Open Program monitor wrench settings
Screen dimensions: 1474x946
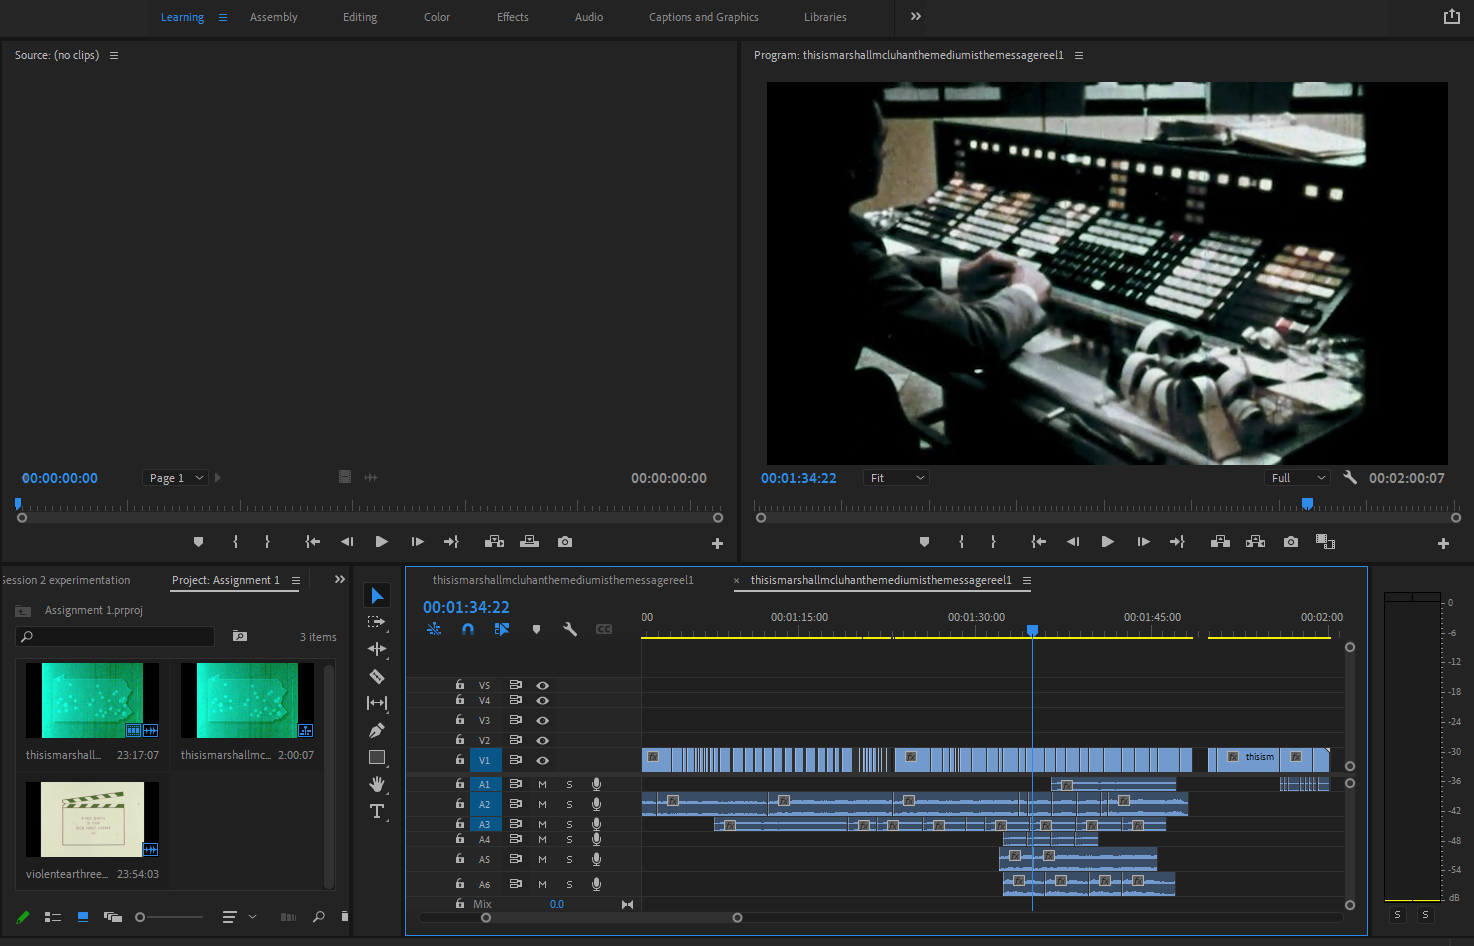click(x=1350, y=478)
